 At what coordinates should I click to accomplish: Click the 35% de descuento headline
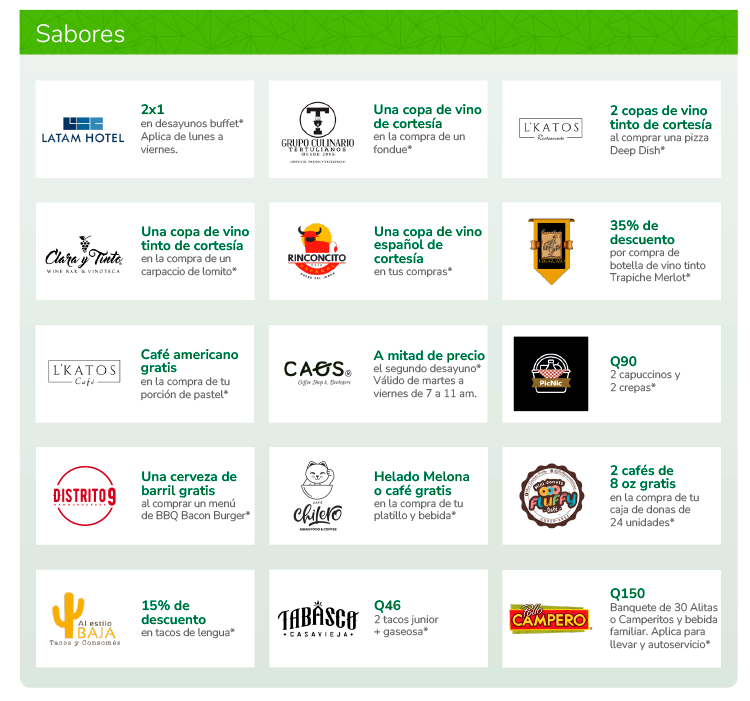(642, 232)
